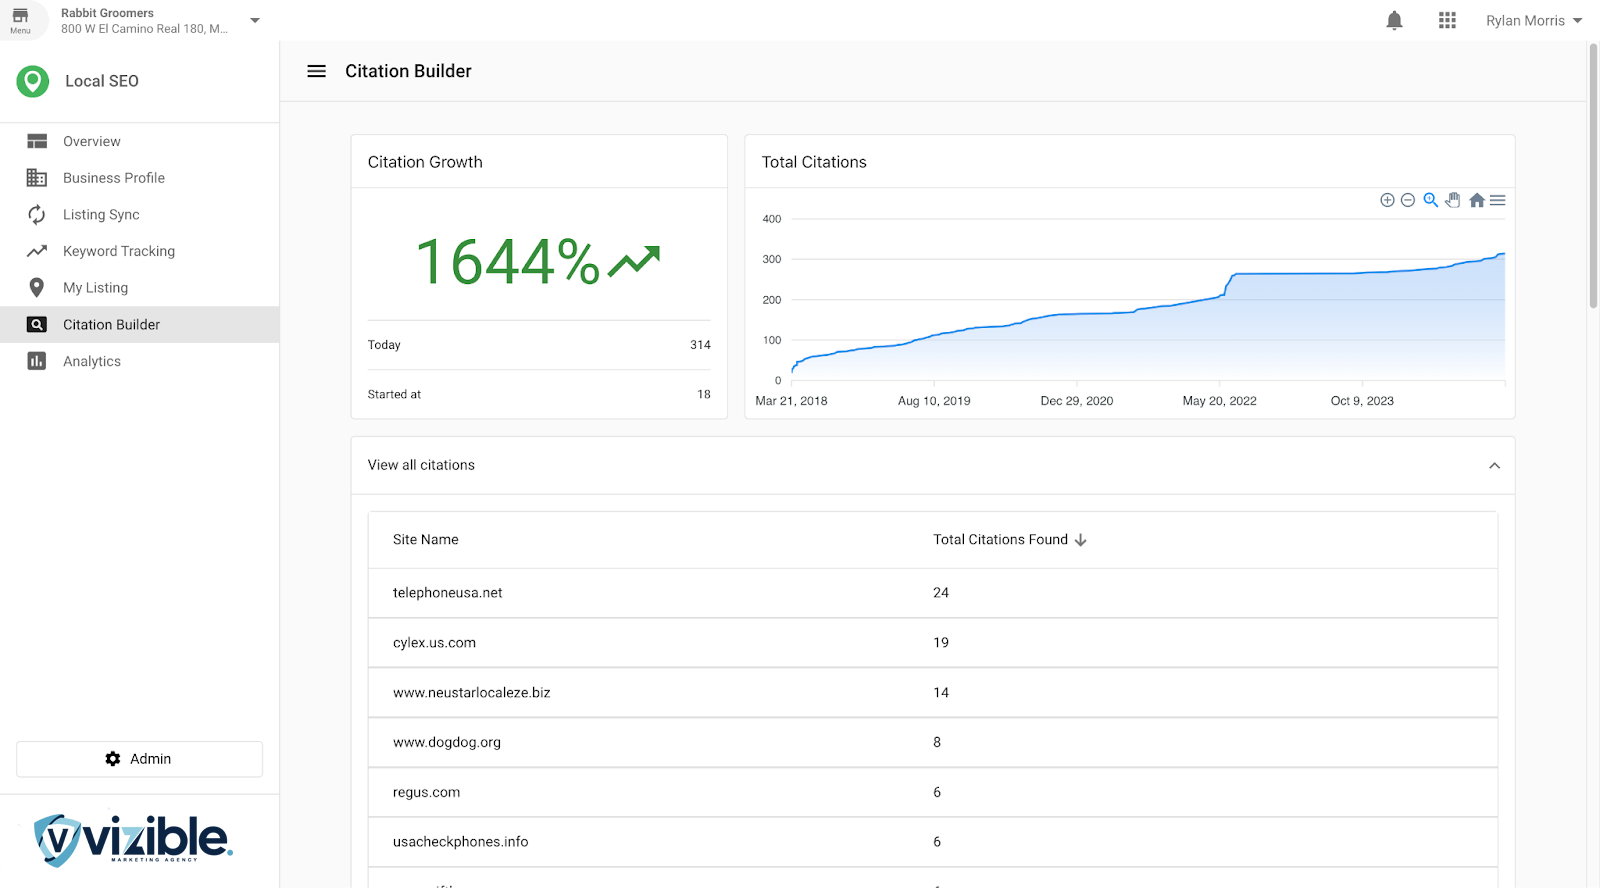Navigate to Business Profile

point(113,178)
